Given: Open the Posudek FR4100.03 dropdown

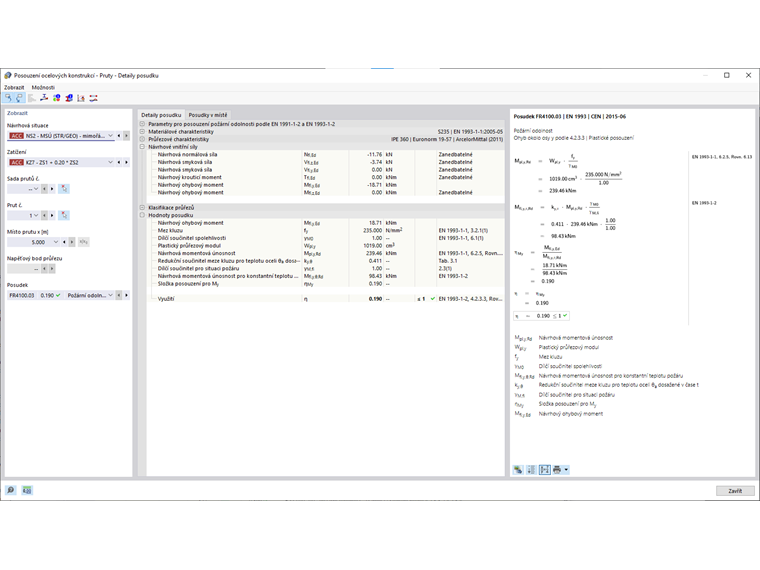Looking at the screenshot, I should tap(111, 295).
